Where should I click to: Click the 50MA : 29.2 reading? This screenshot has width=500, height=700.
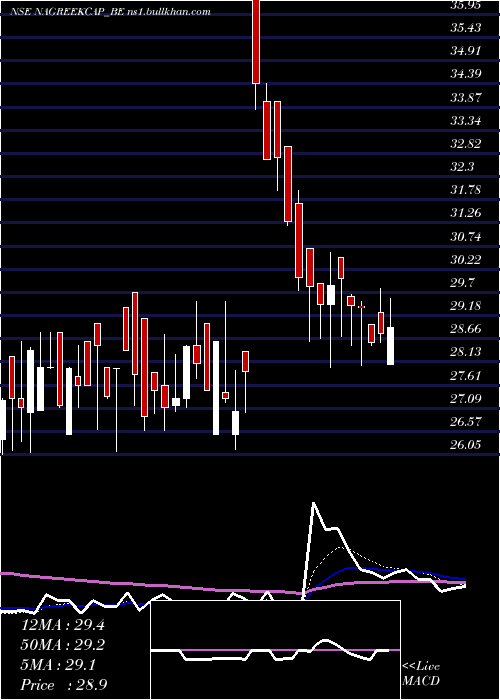pos(63,645)
